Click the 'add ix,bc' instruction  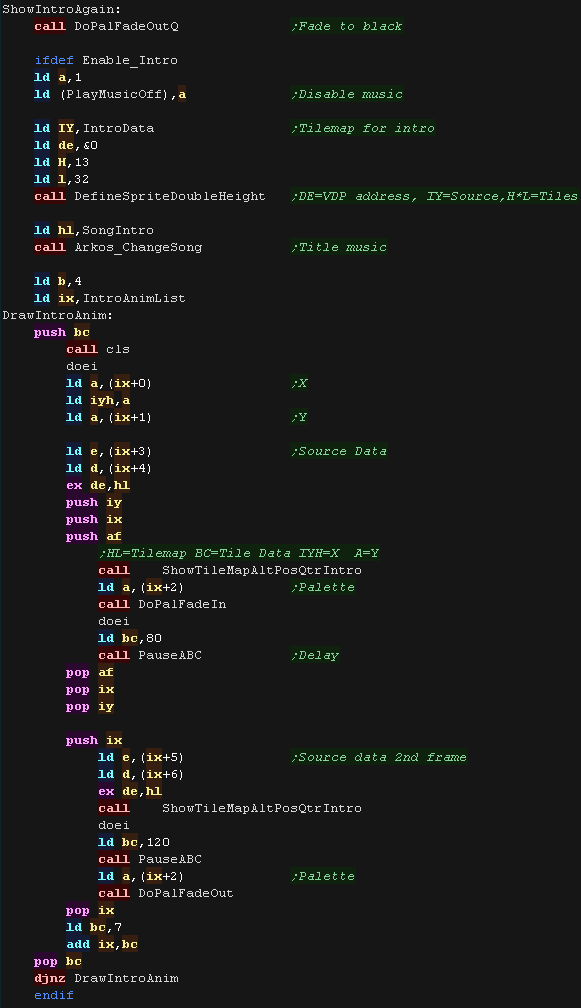coord(102,944)
